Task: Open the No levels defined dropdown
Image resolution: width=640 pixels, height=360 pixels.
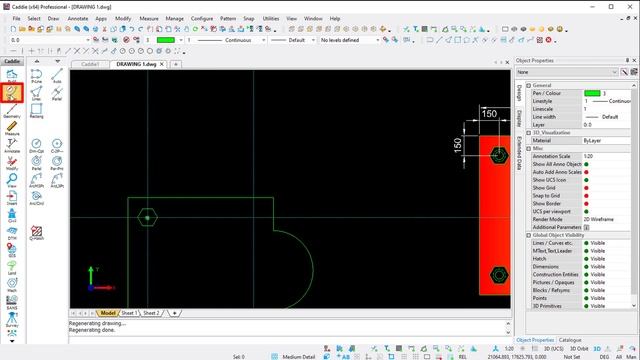Action: 378,40
